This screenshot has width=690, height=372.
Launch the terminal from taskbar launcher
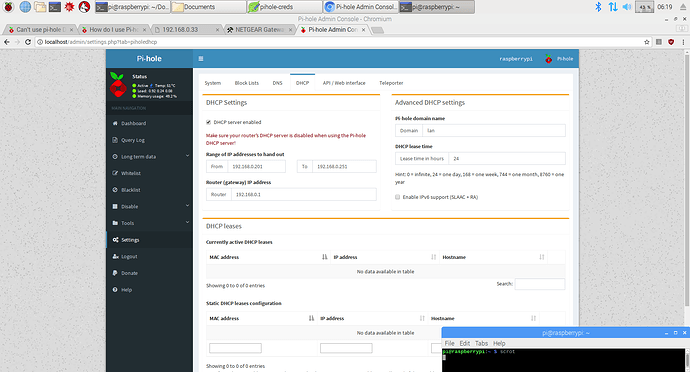55,7
